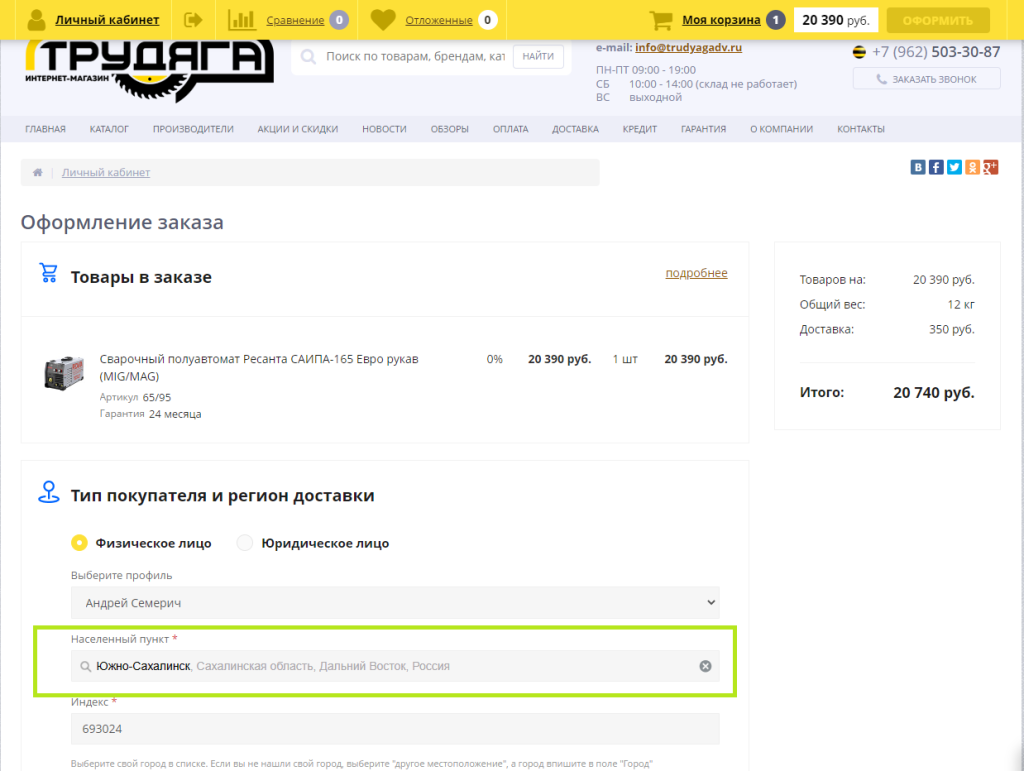
Task: Open КОНТАКТЫ menu item
Action: 861,129
